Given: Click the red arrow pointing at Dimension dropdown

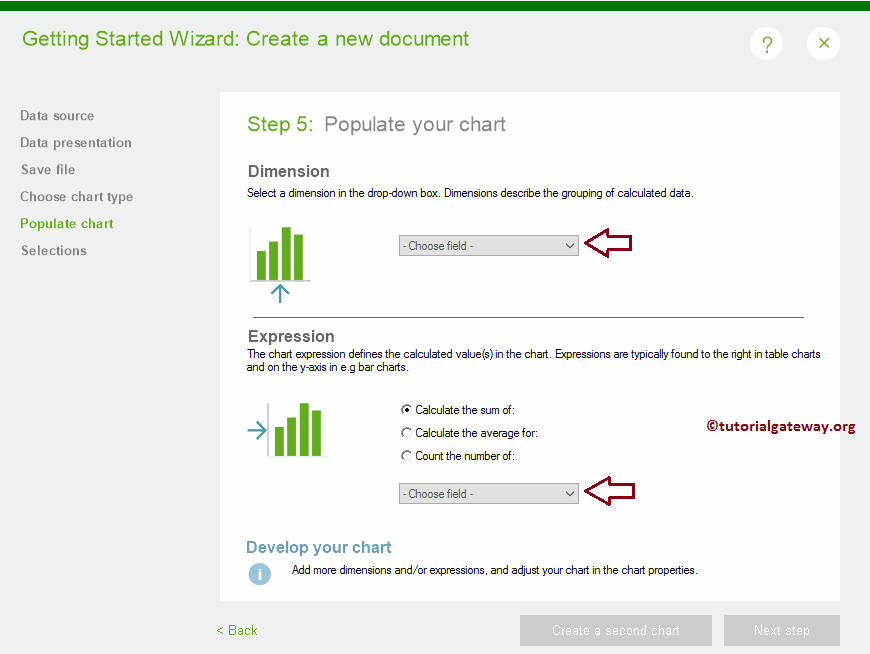Looking at the screenshot, I should (610, 244).
